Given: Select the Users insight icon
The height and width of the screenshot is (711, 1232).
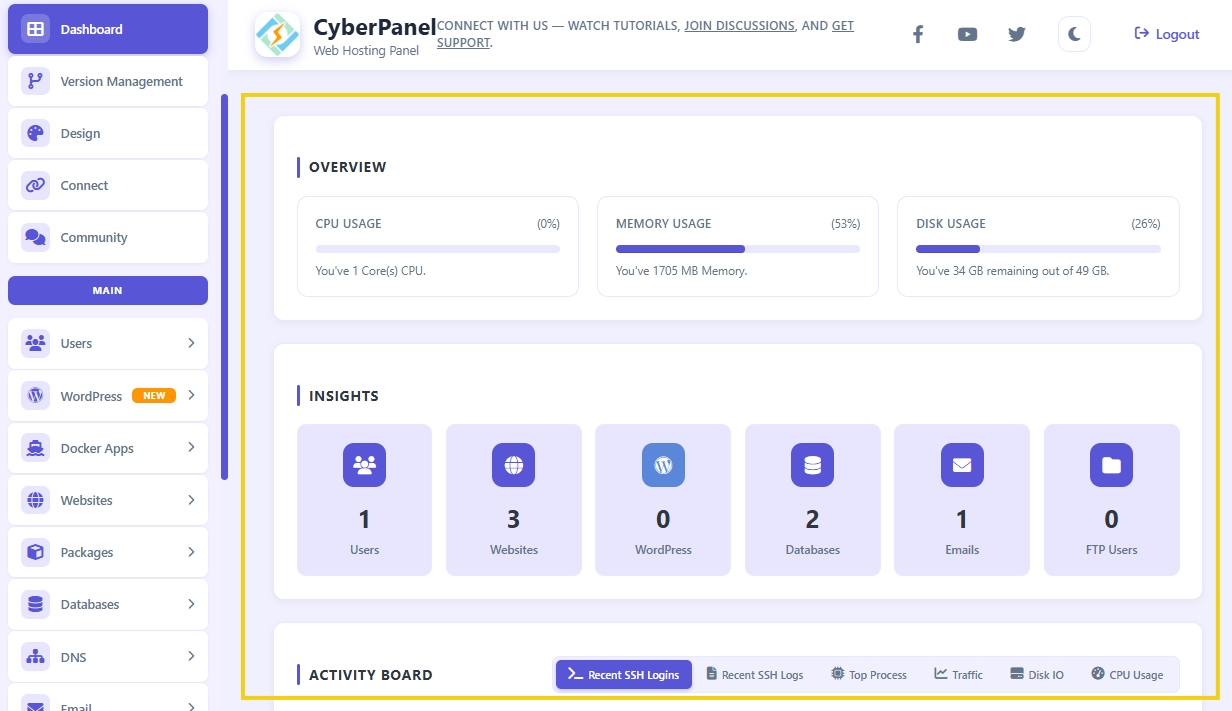Looking at the screenshot, I should tap(364, 464).
